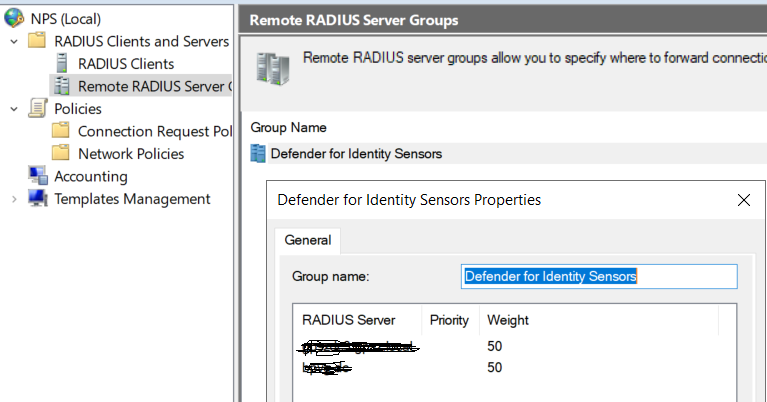Click the Policies scroll icon

37,108
